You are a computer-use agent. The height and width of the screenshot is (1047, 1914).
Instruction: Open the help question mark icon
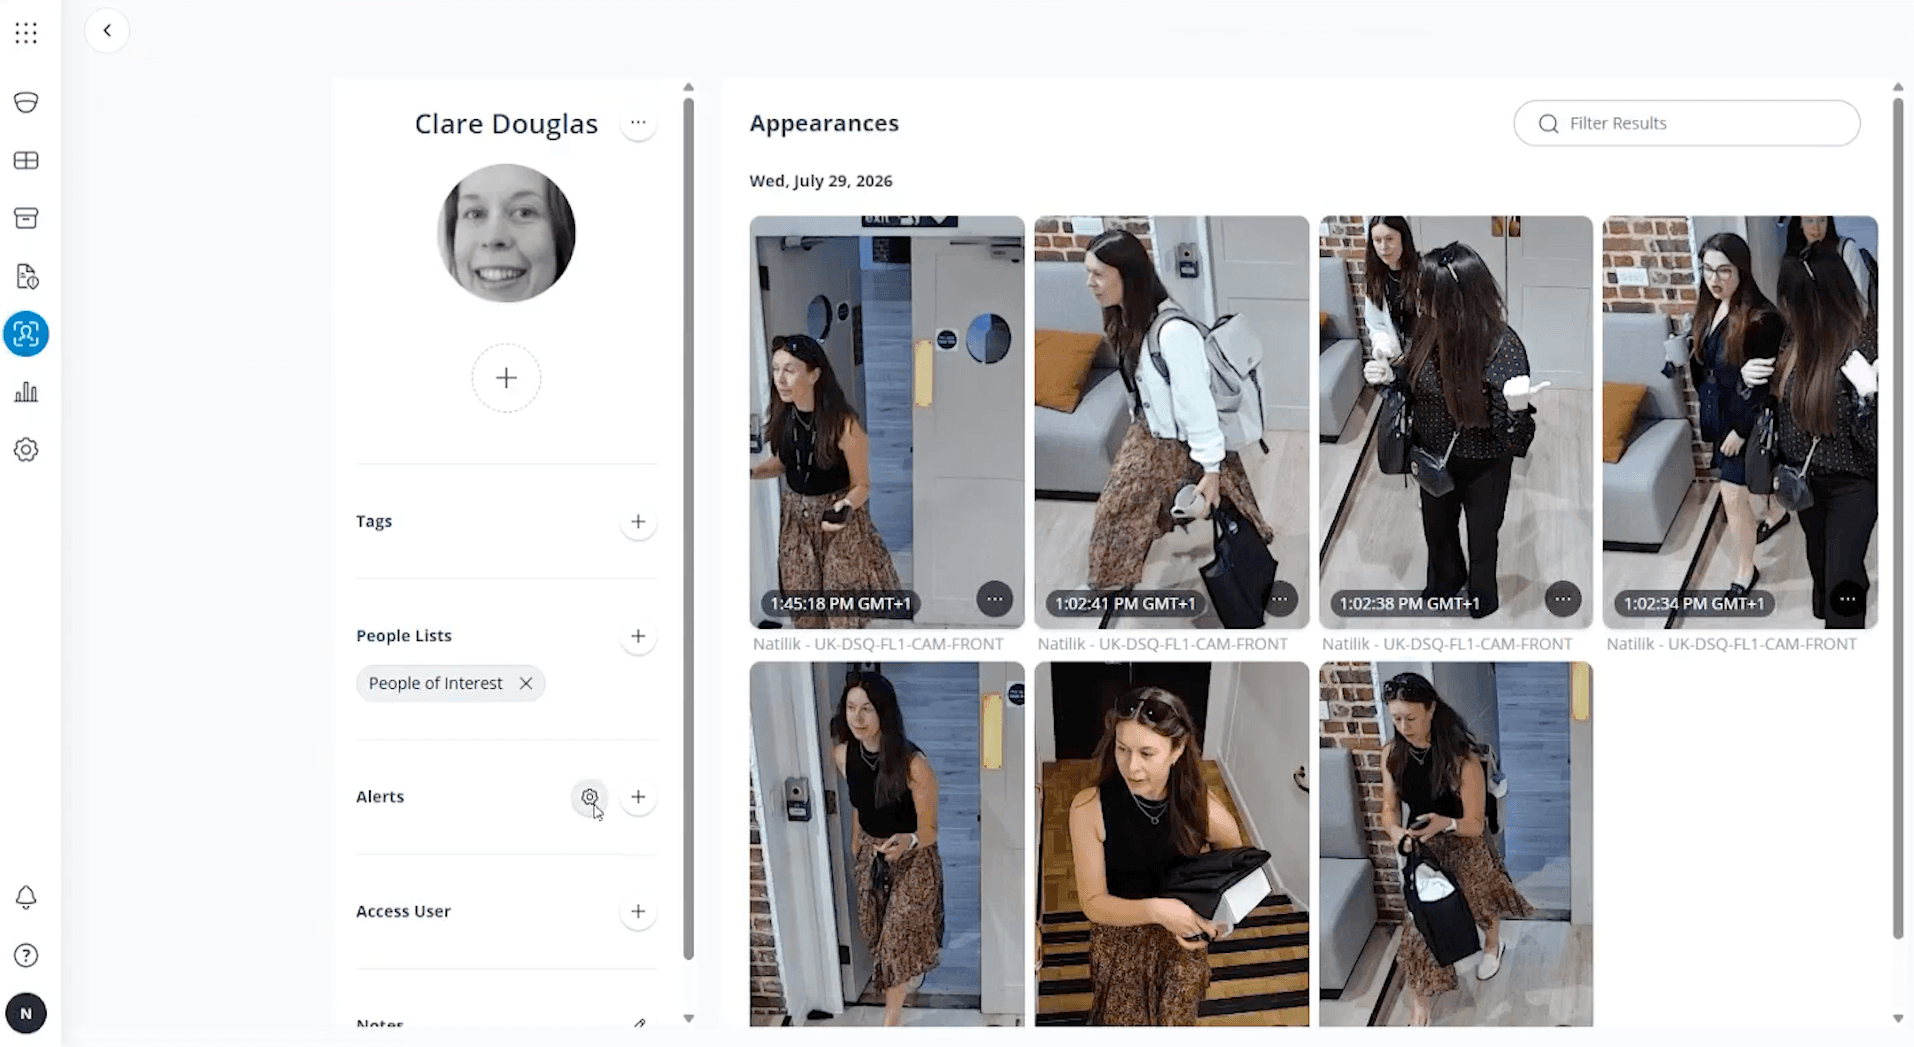tap(26, 955)
